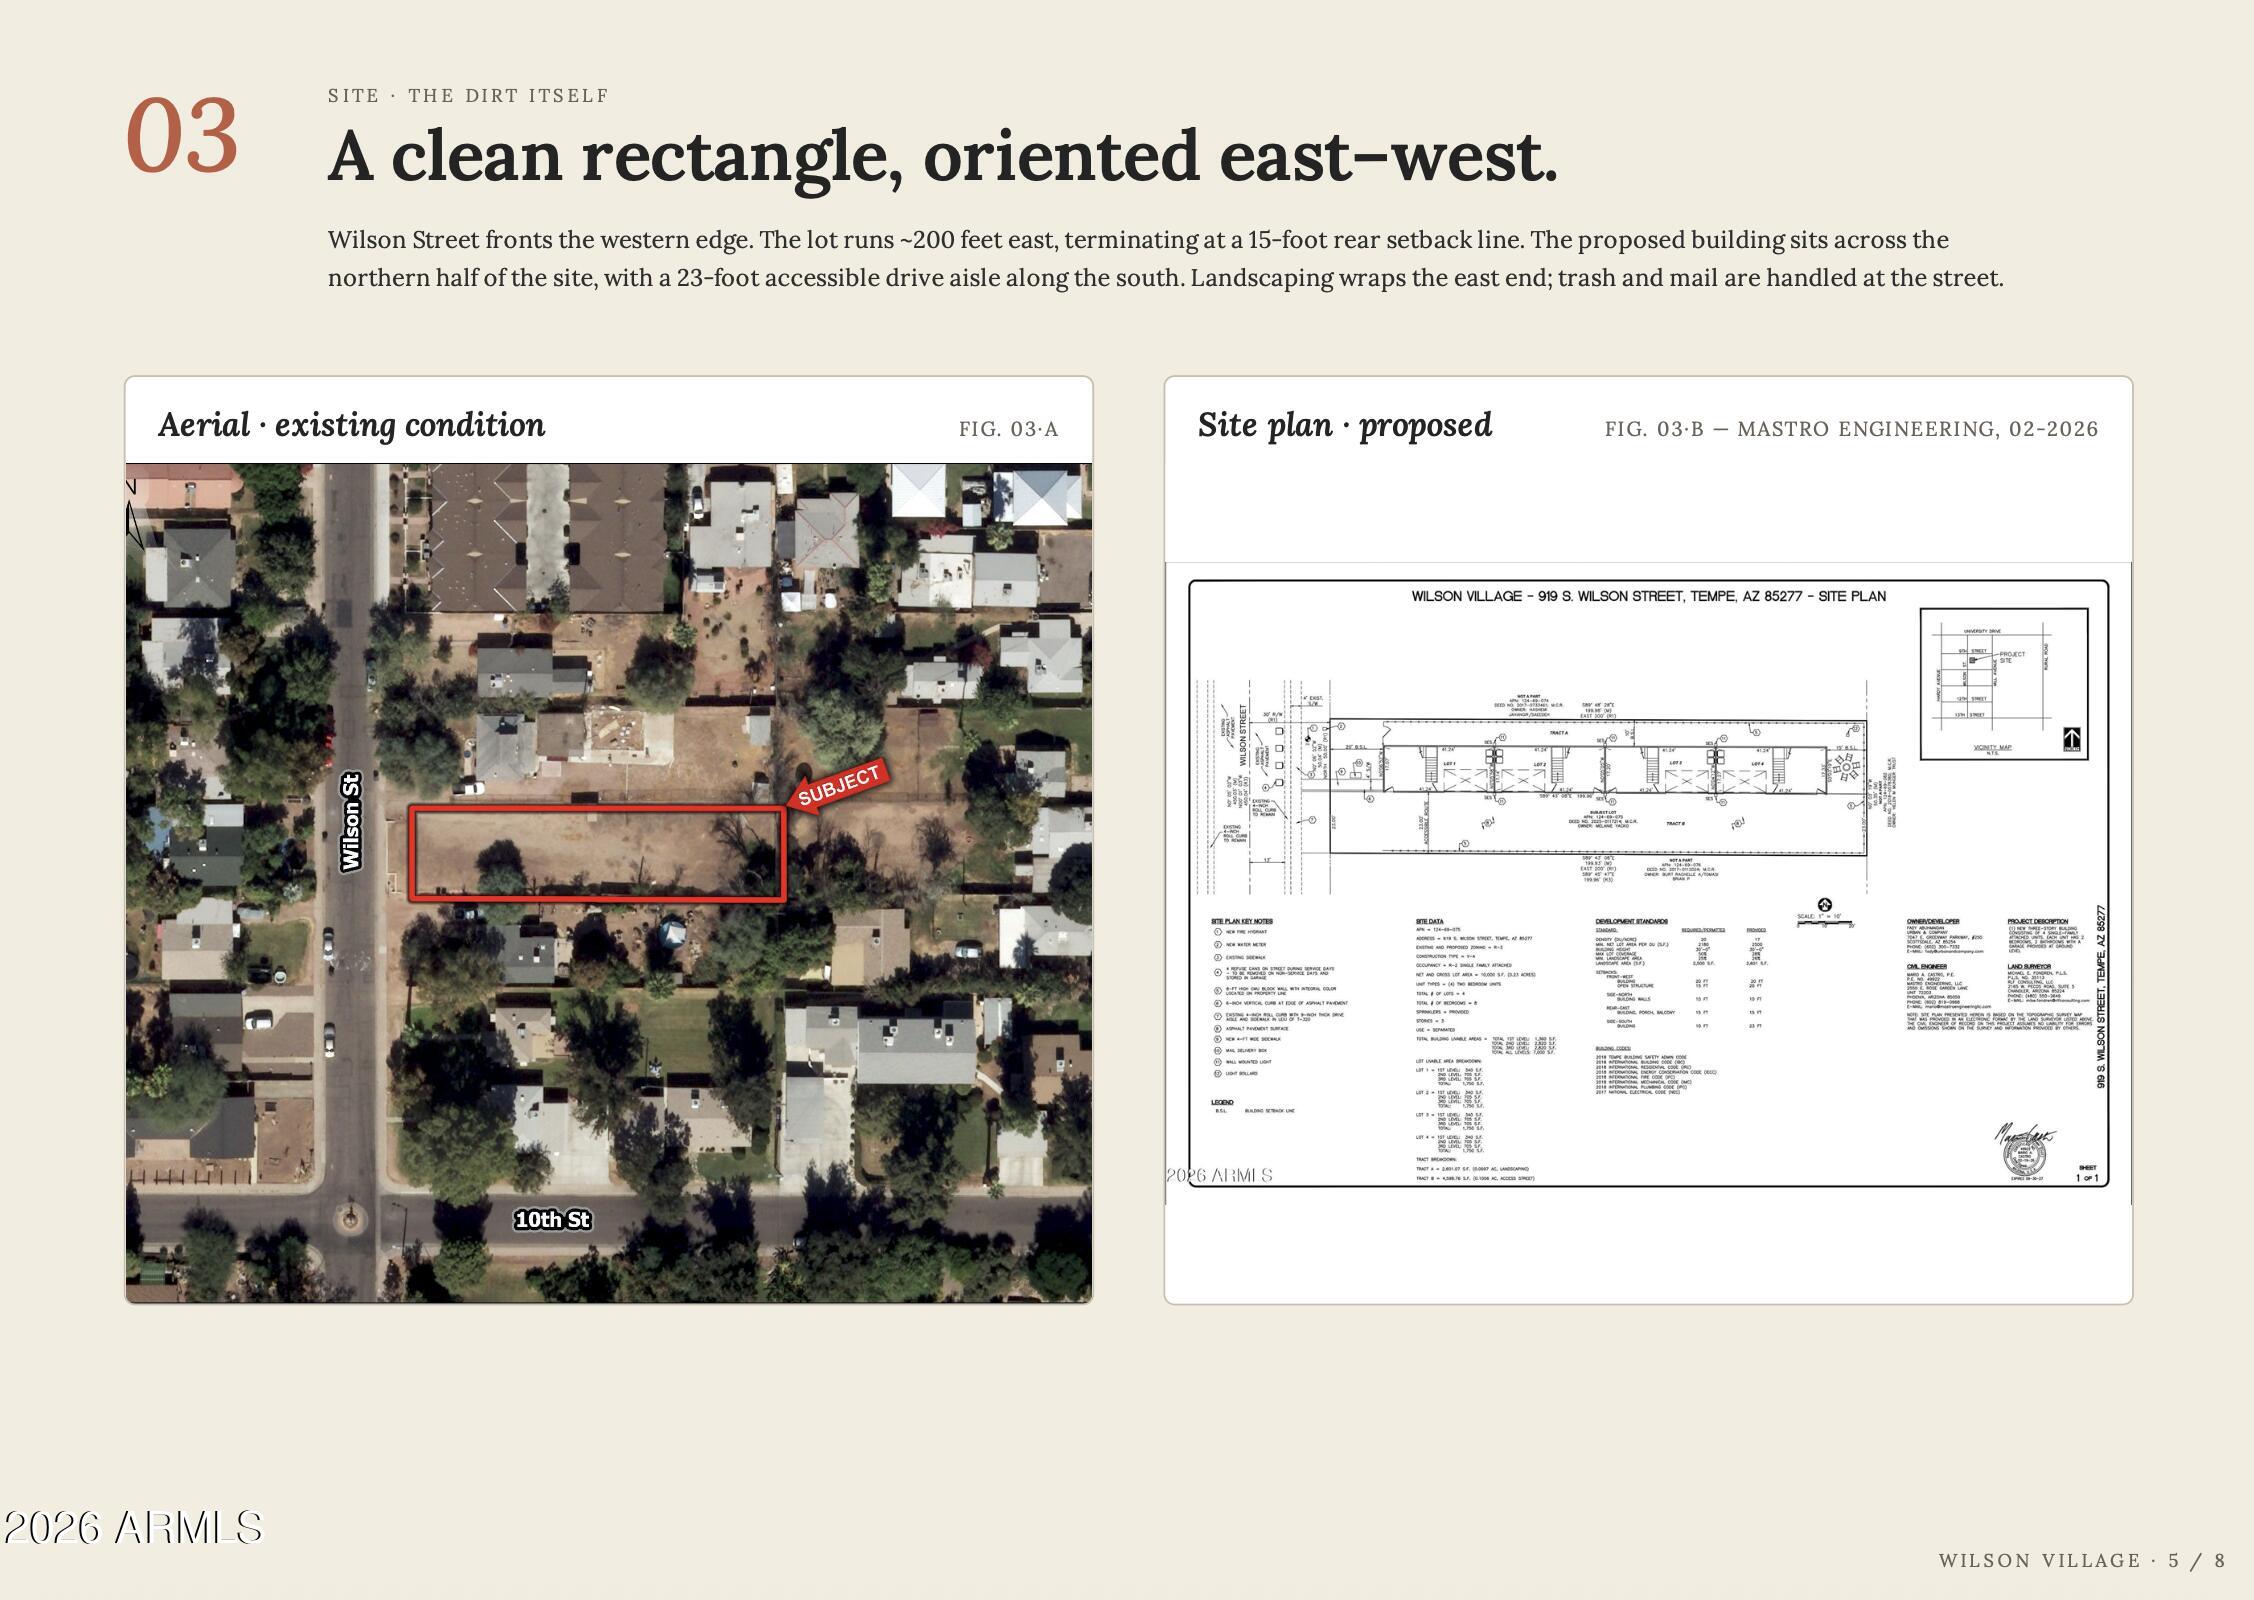The image size is (2254, 1600).
Task: Open the aerial photo of the subject lot
Action: coord(609,883)
